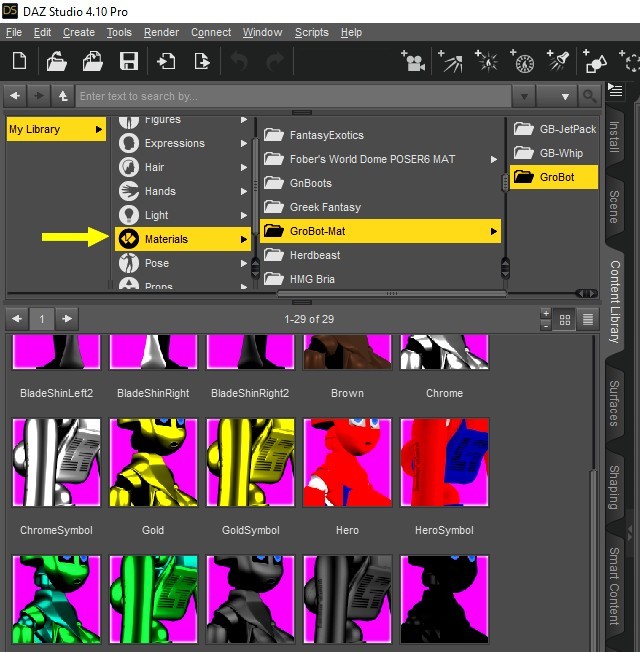This screenshot has height=652, width=640.
Task: Create a new camera
Action: (413, 62)
